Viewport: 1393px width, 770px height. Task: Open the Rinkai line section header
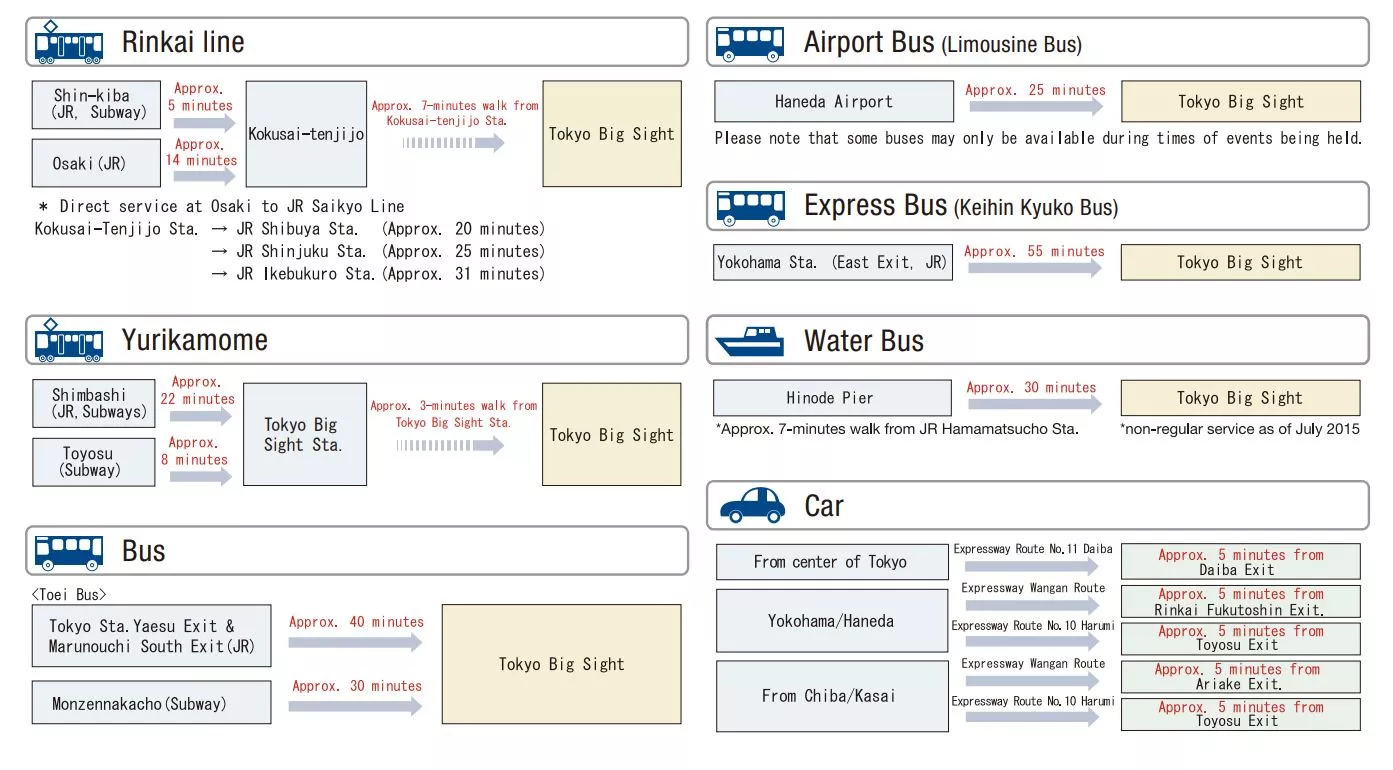[x=357, y=42]
